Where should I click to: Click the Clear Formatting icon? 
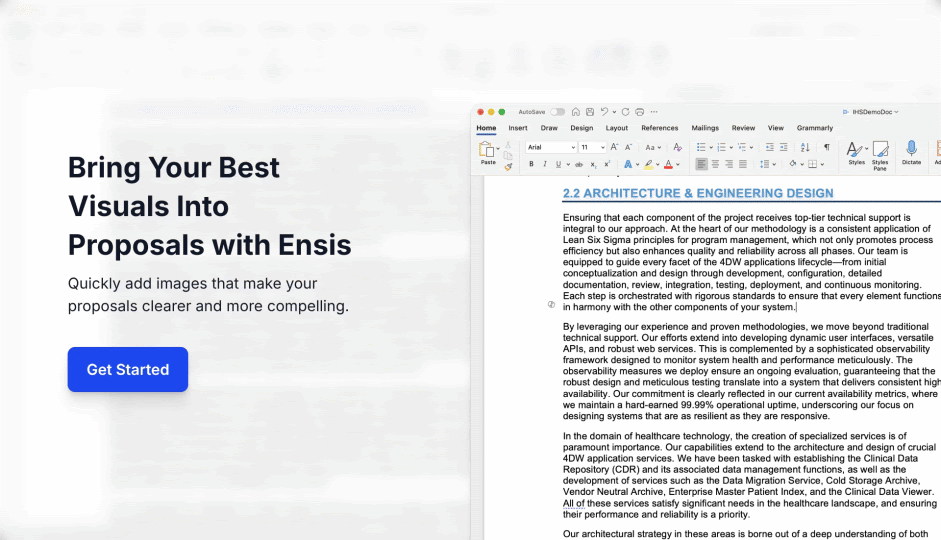(x=678, y=147)
